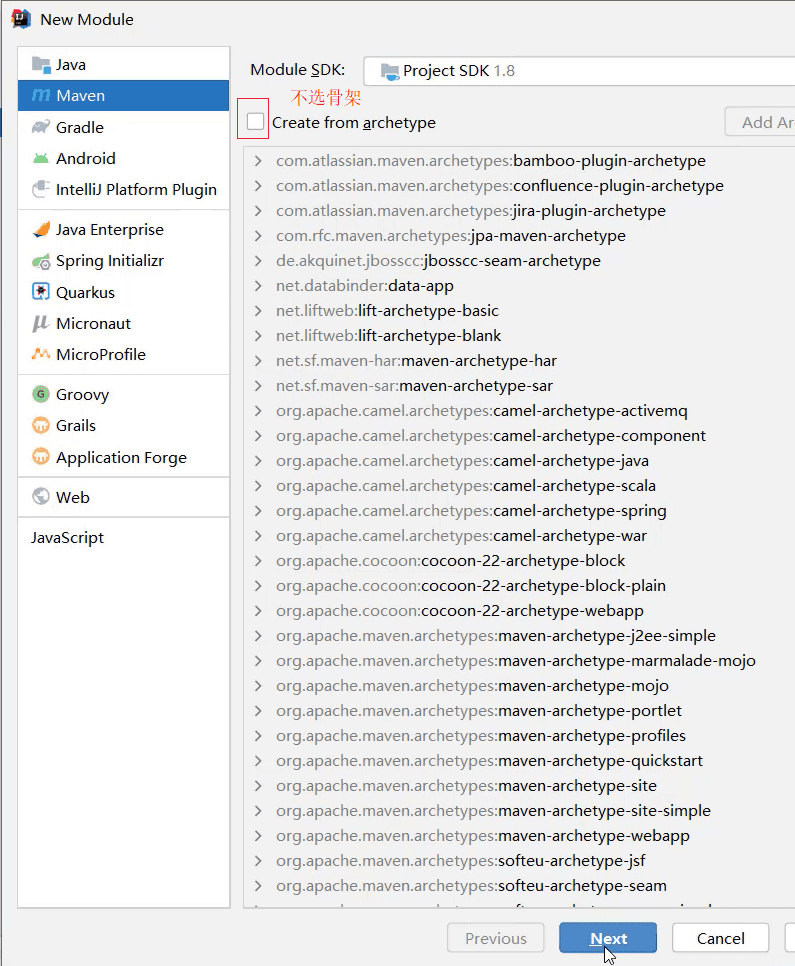Select Java Enterprise in the module list
This screenshot has height=966, width=795.
[x=109, y=230]
